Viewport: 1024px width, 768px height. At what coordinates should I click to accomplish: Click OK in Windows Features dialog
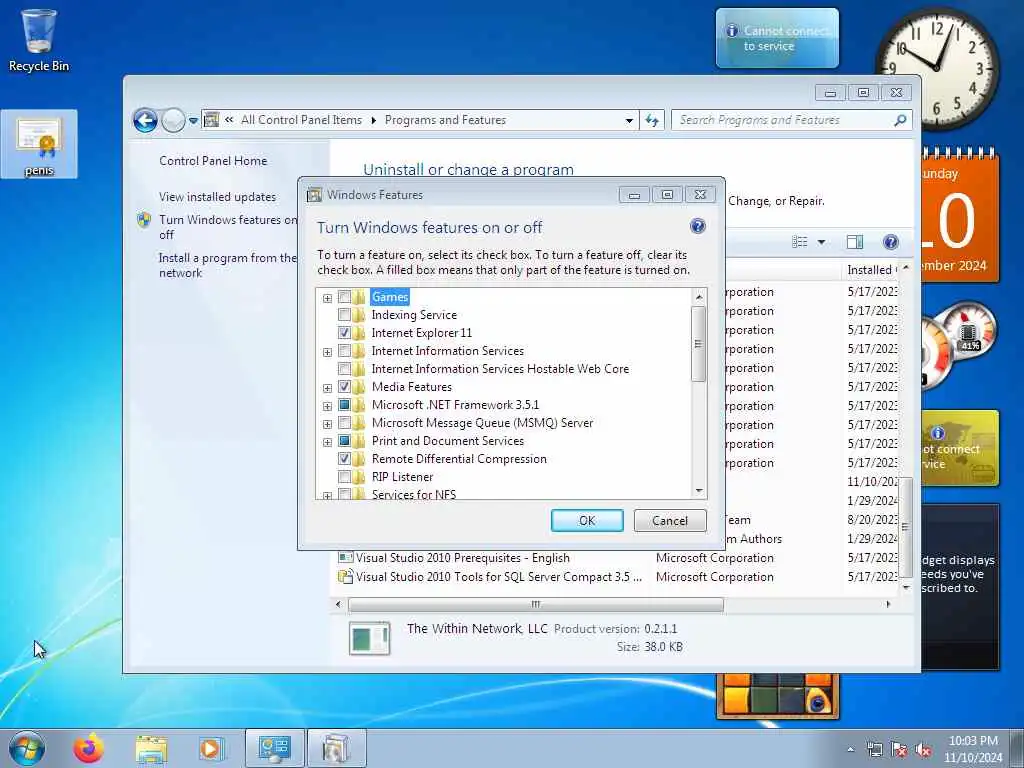coord(586,520)
